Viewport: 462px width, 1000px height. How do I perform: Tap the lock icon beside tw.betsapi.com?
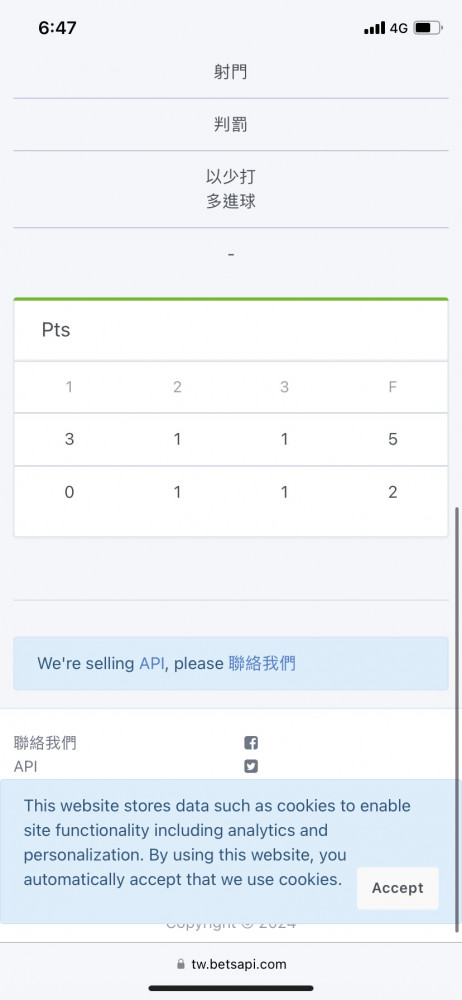(181, 964)
